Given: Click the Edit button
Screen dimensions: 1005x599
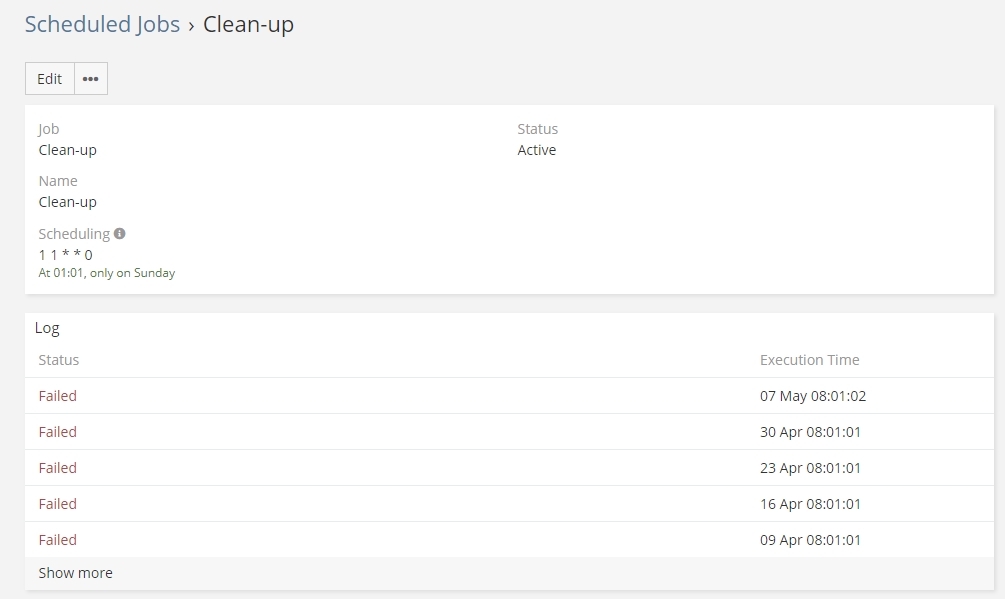Looking at the screenshot, I should click(x=50, y=79).
